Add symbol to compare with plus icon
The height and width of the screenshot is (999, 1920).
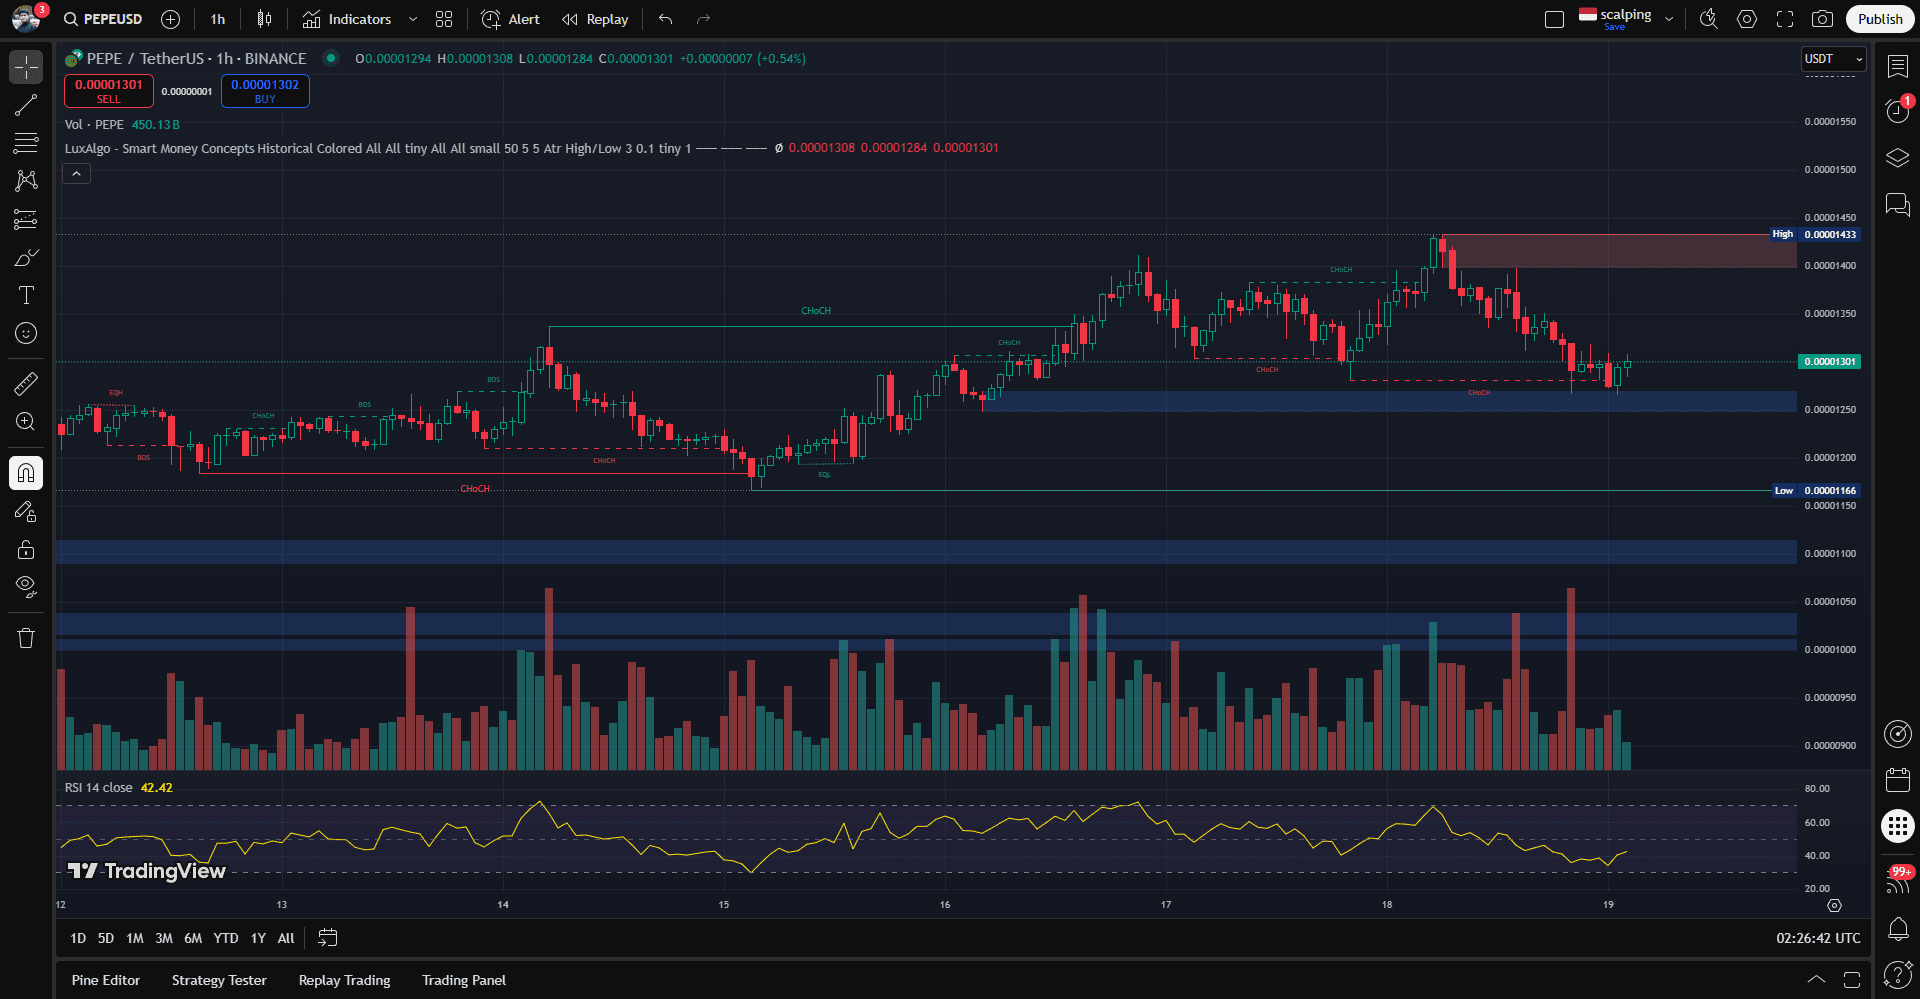171,19
